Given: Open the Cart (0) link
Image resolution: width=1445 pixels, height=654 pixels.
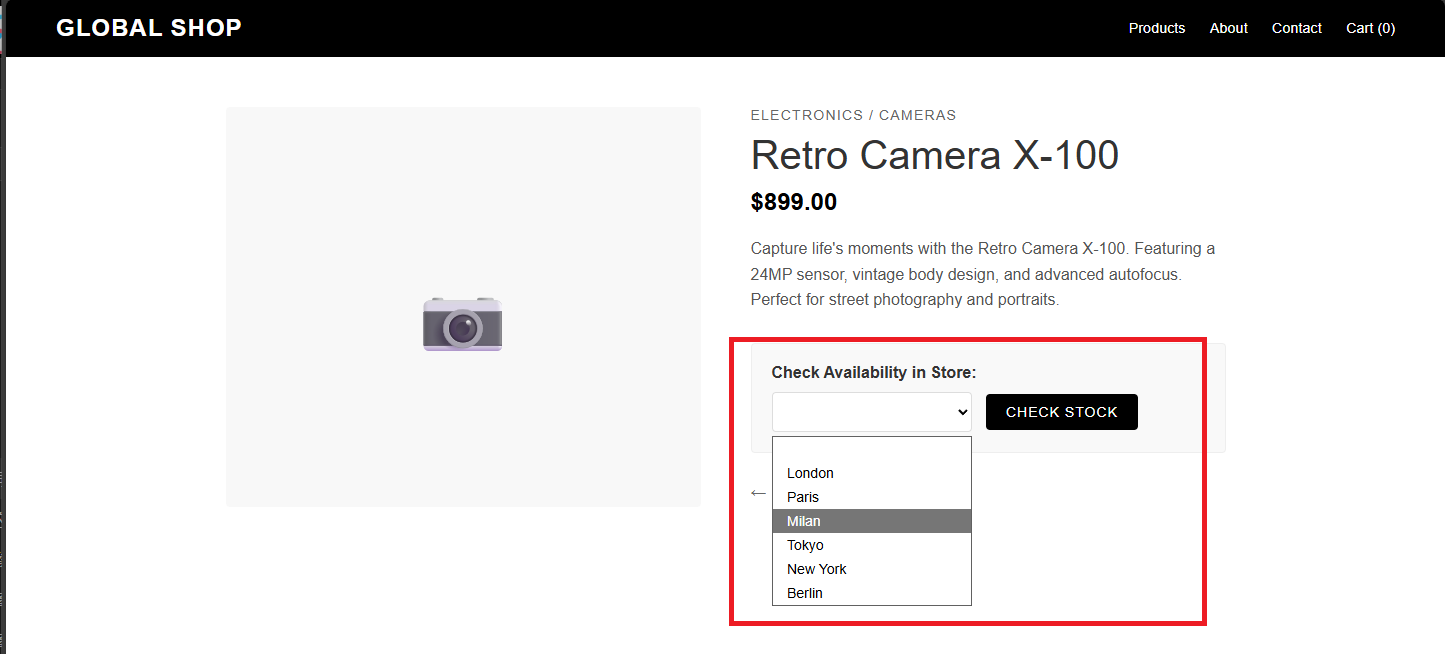Looking at the screenshot, I should (1370, 28).
